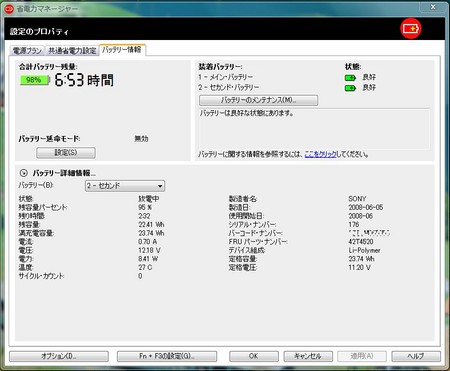Click serial number value 176
The image size is (450, 371).
[x=354, y=224]
